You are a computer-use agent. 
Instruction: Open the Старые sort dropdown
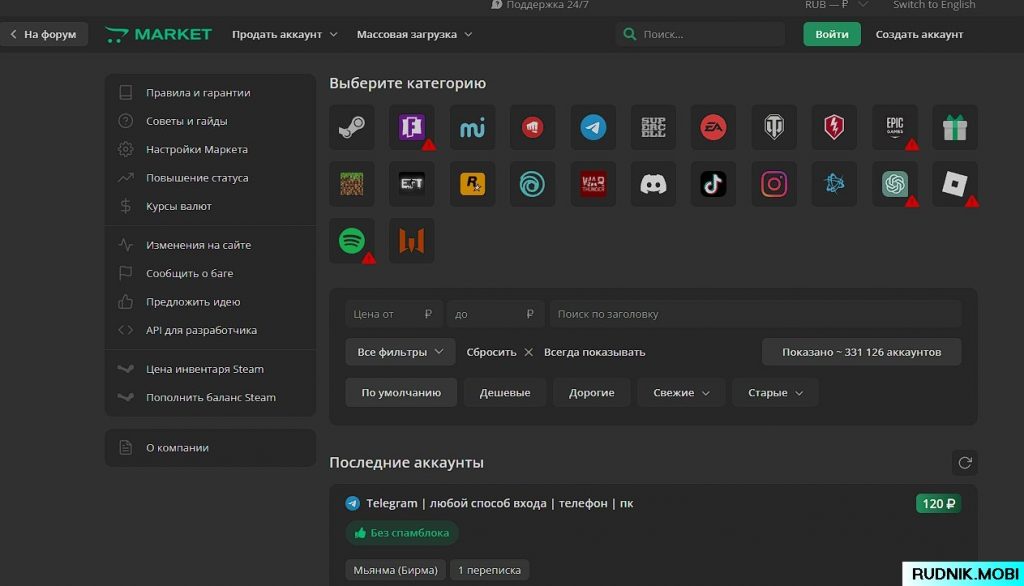pyautogui.click(x=775, y=393)
